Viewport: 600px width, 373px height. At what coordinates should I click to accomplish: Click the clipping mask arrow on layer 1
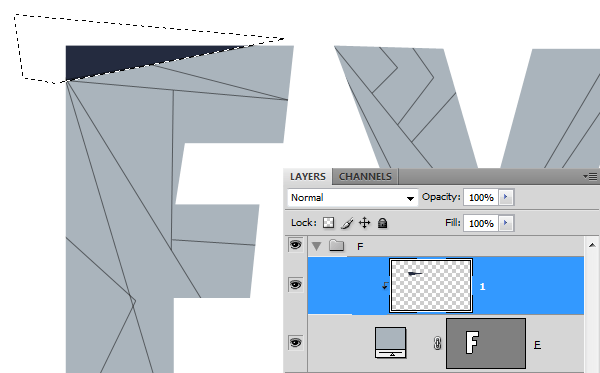pyautogui.click(x=385, y=285)
